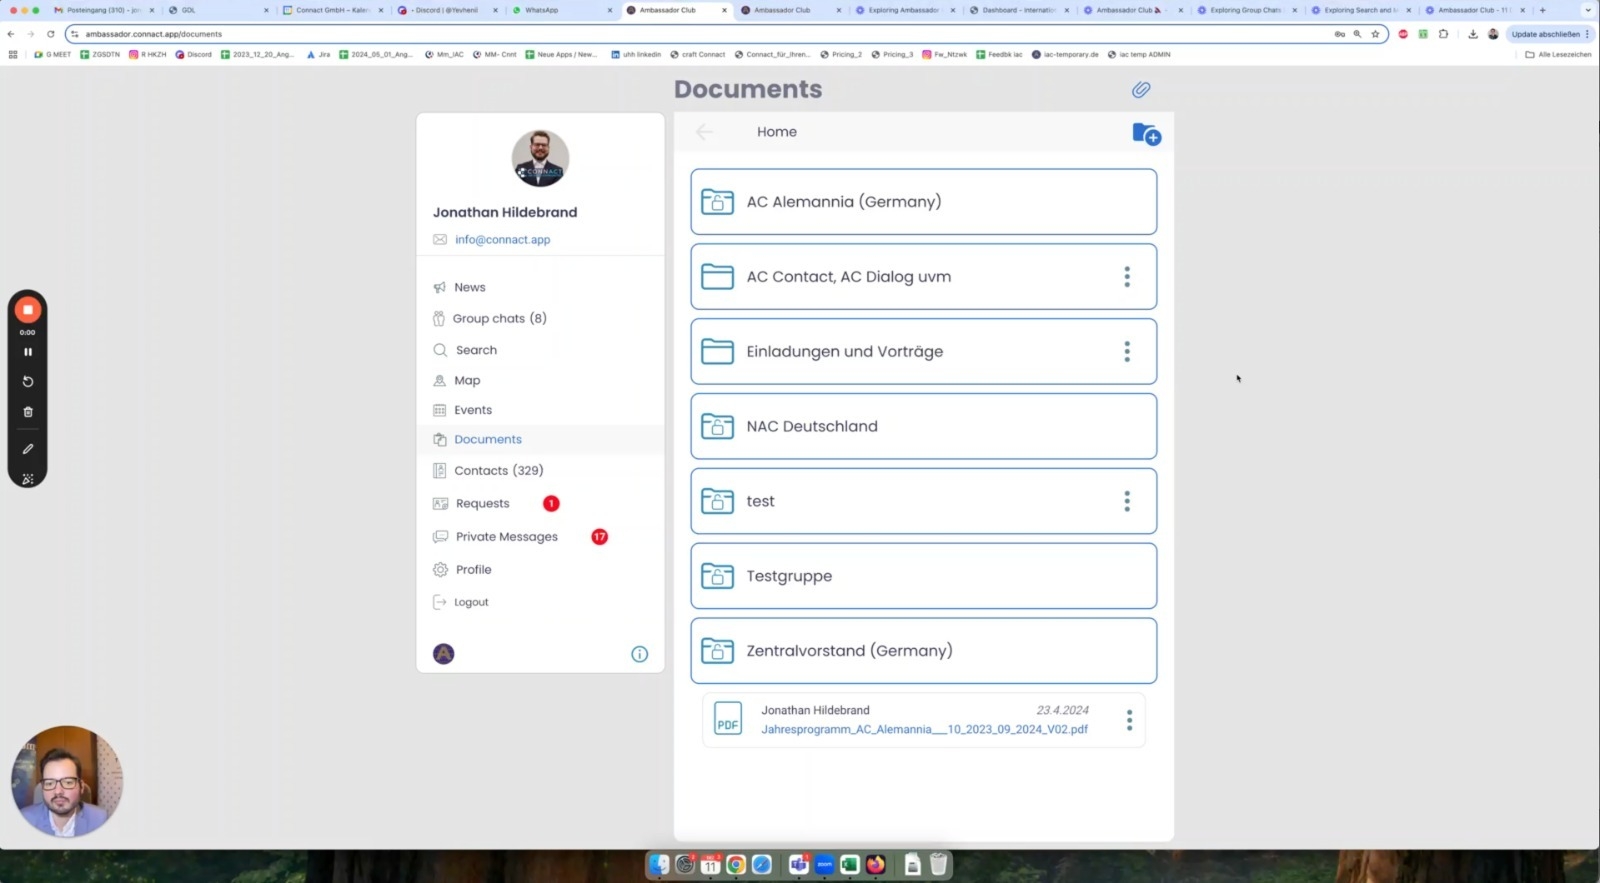1600x883 pixels.
Task: Click the sparkle effects icon in recorder bar
Action: (28, 479)
